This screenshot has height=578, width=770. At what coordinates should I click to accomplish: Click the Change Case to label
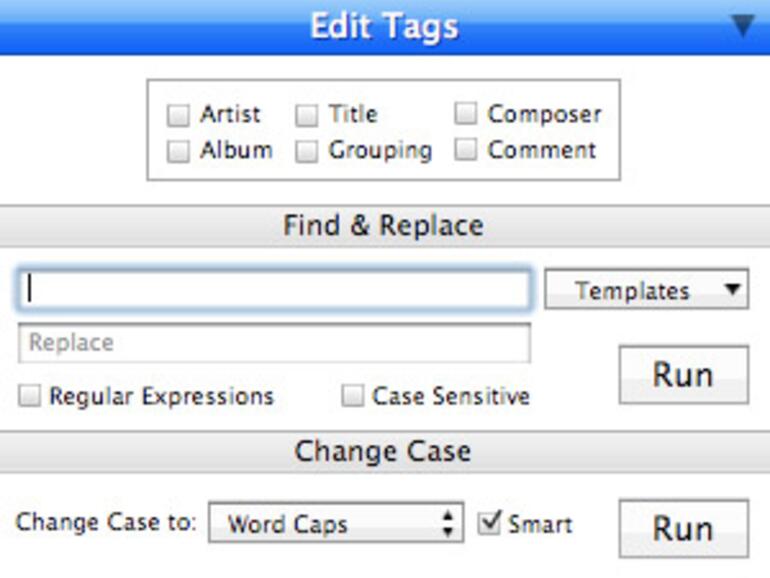point(106,523)
